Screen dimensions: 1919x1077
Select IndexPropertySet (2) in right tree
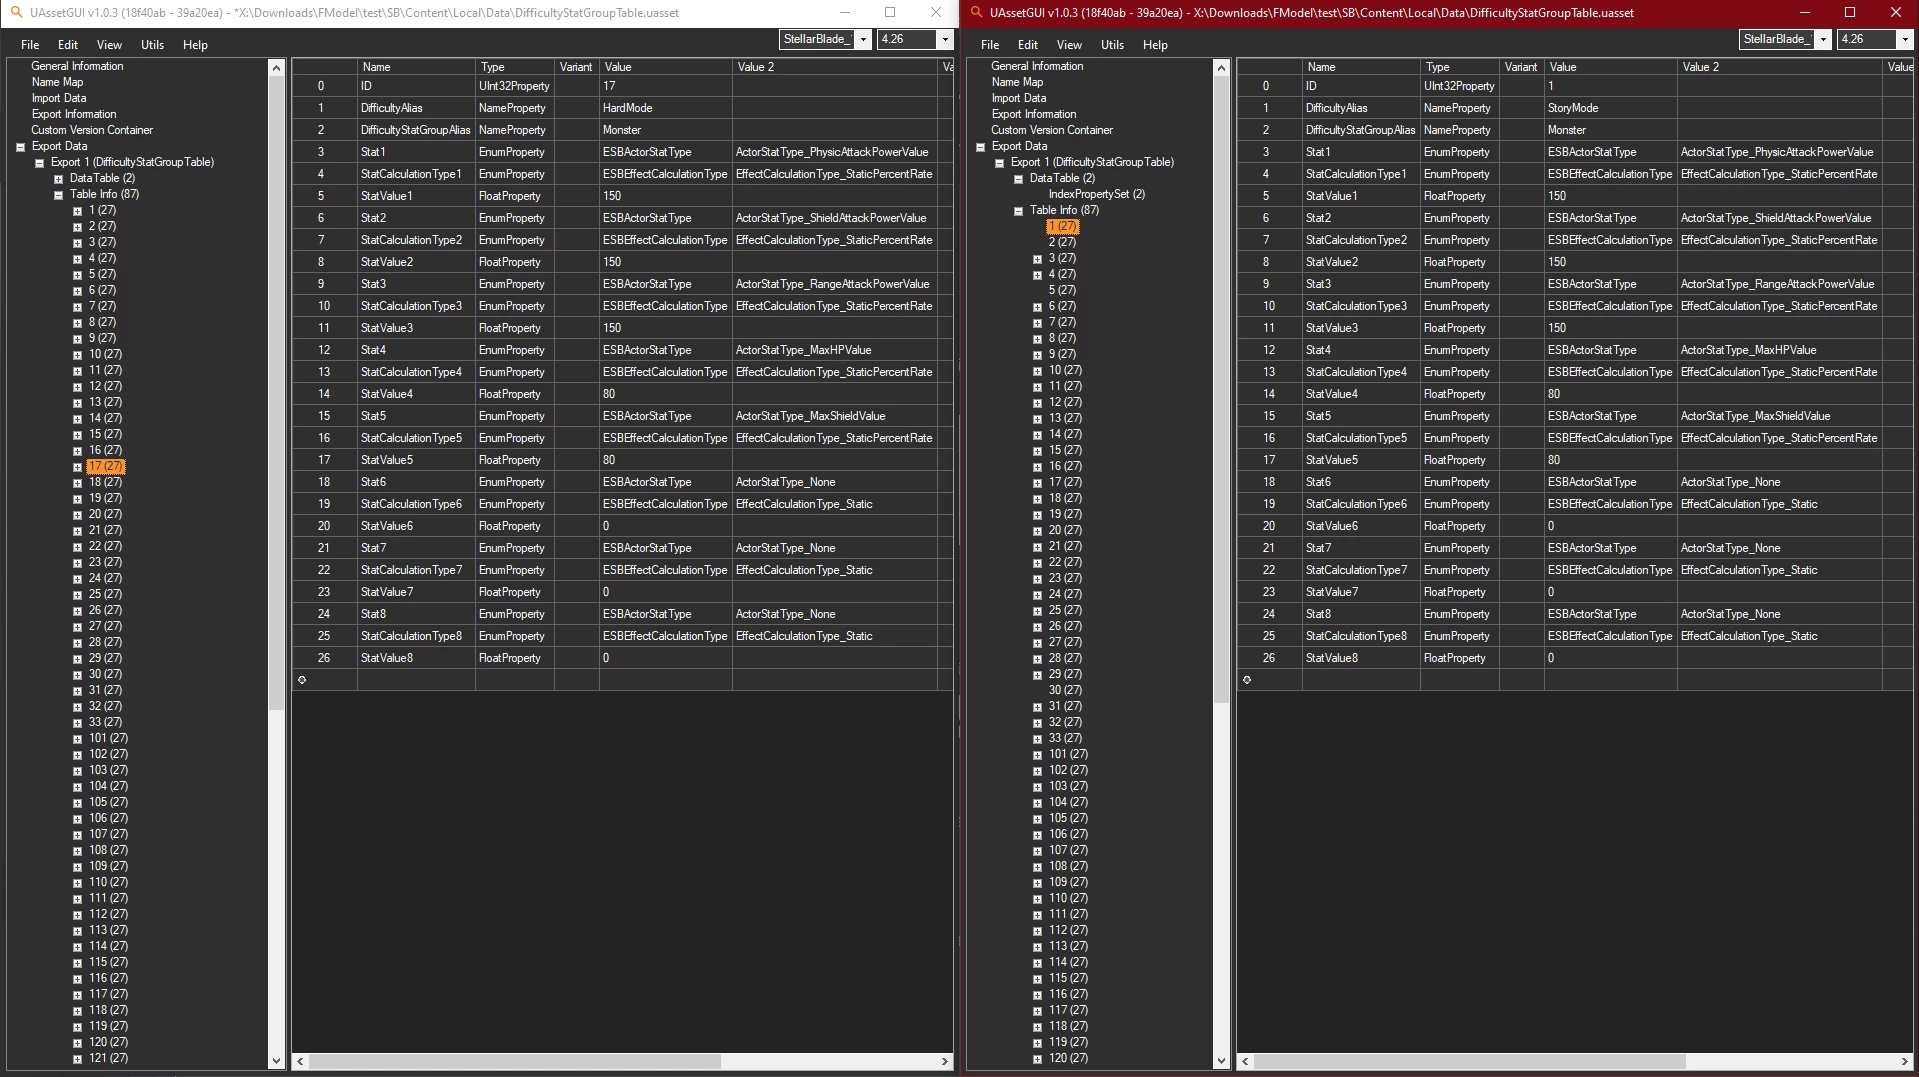1096,194
